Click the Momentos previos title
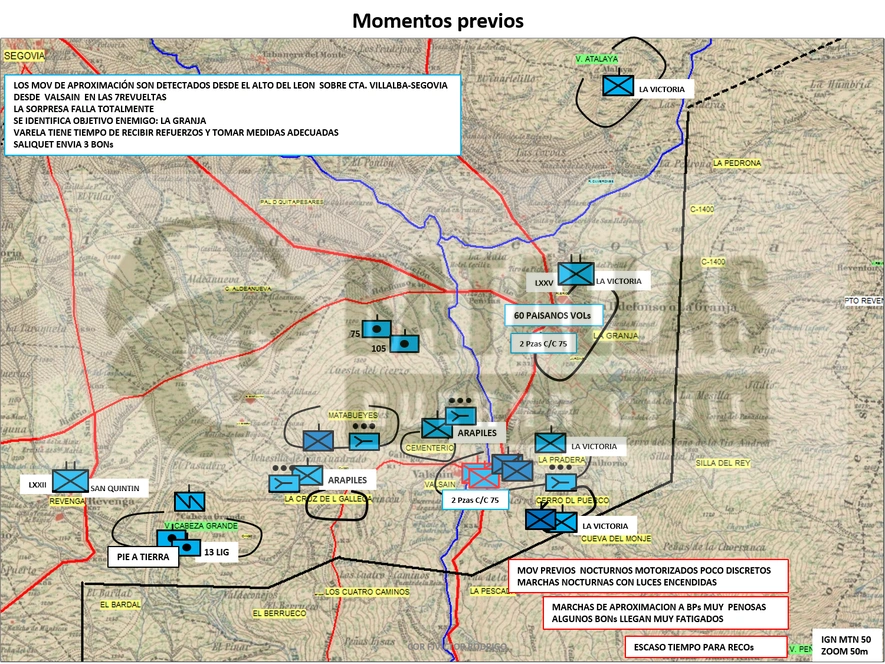 click(x=438, y=21)
